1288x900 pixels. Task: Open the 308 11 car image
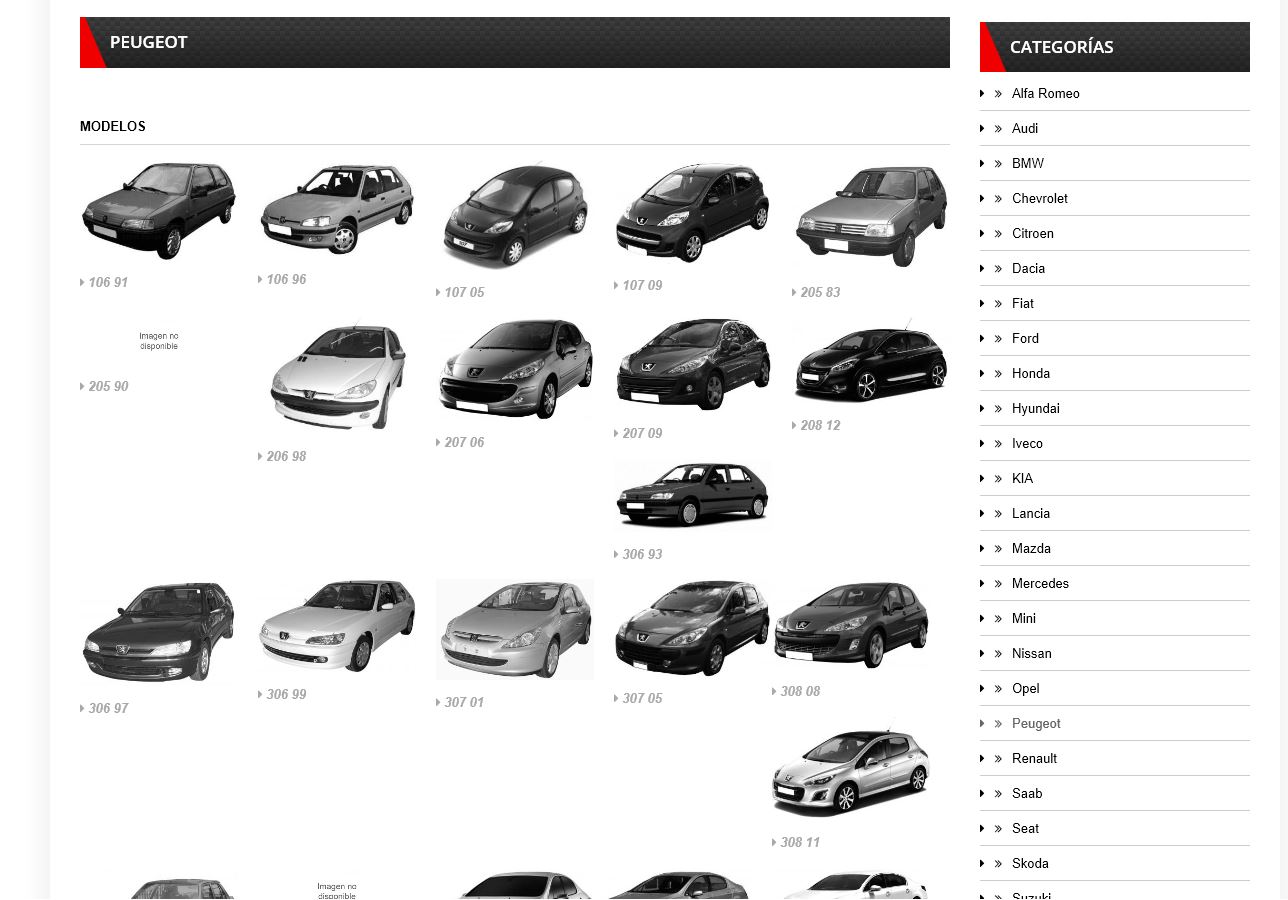851,771
